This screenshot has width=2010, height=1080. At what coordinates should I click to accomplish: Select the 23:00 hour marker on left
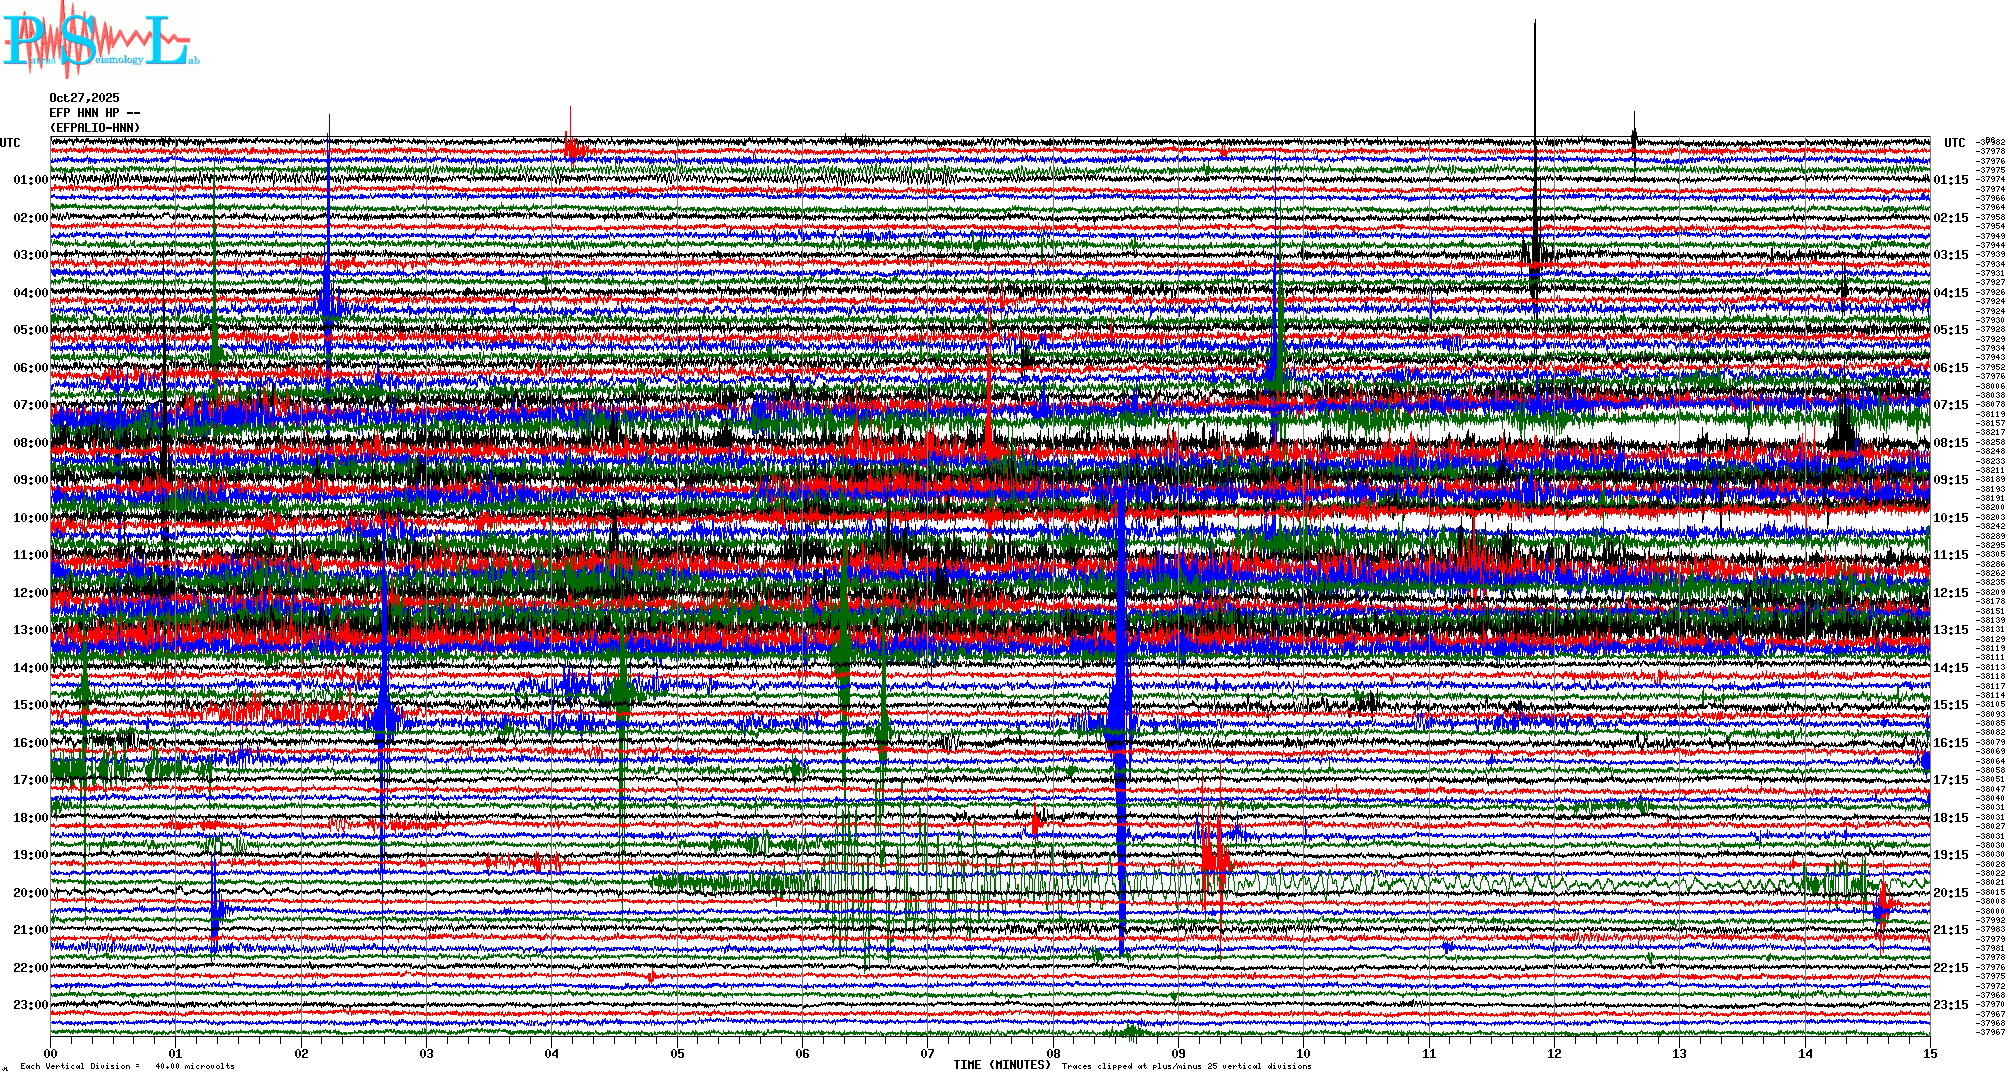[x=30, y=1005]
